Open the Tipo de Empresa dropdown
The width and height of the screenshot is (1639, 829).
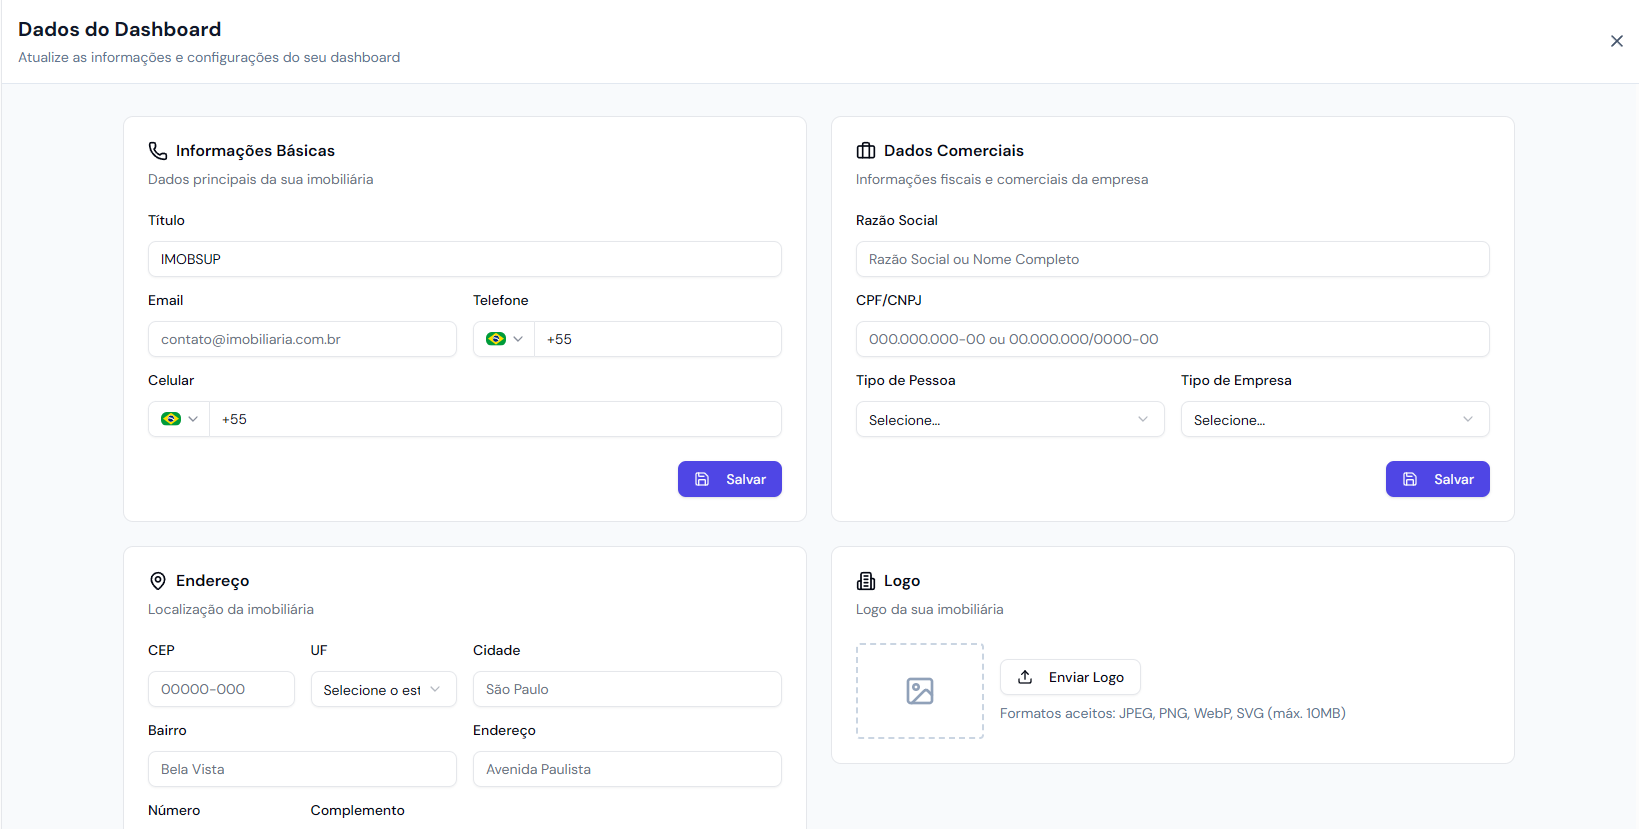(1334, 420)
